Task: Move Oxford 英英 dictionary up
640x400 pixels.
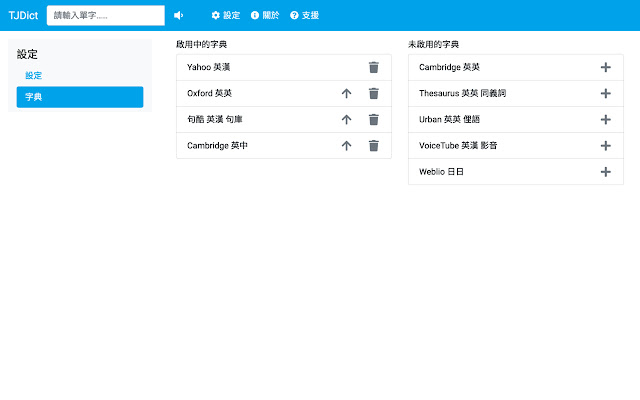Action: [346, 93]
